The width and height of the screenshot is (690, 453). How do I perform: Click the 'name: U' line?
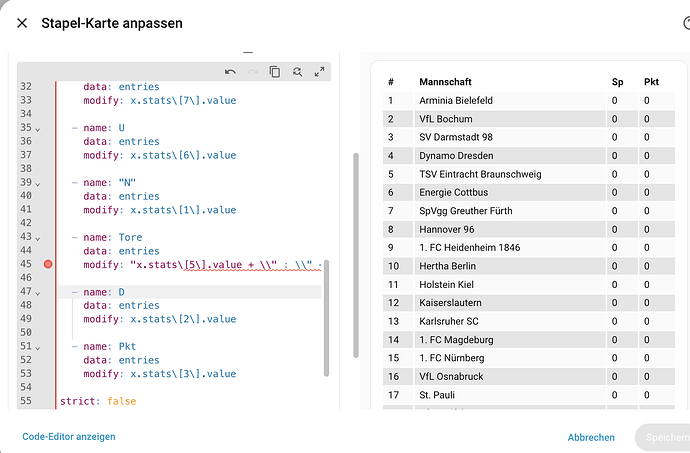[98, 128]
